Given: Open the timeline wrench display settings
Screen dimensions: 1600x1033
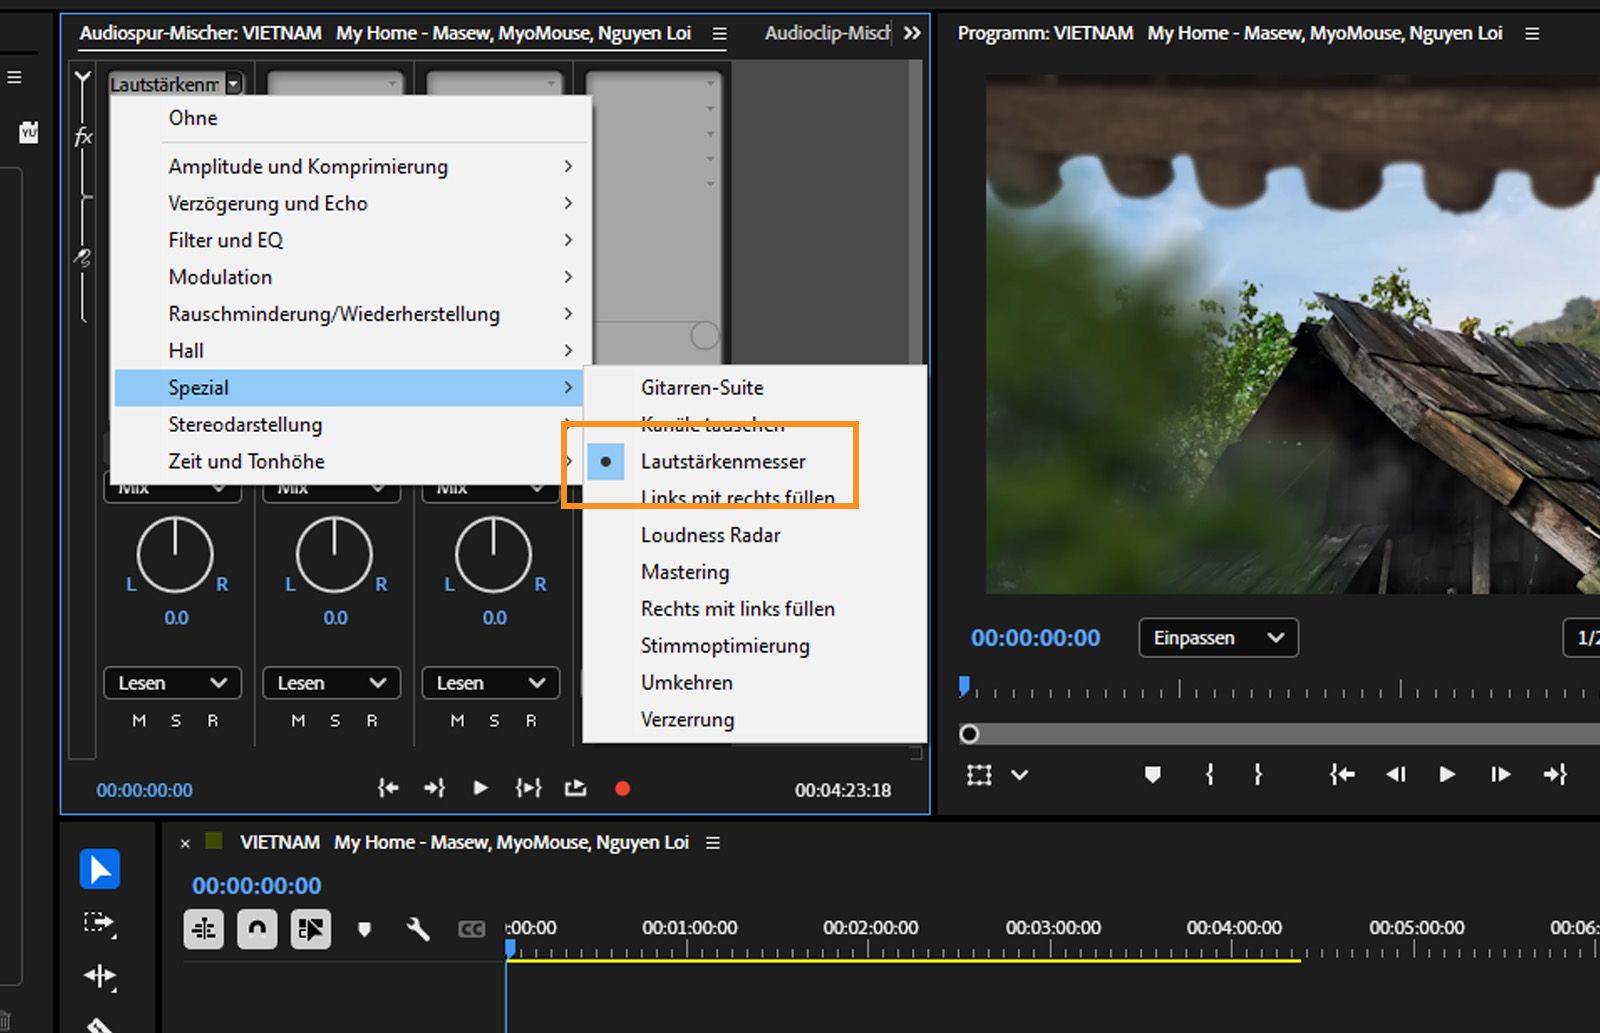Looking at the screenshot, I should coord(418,930).
